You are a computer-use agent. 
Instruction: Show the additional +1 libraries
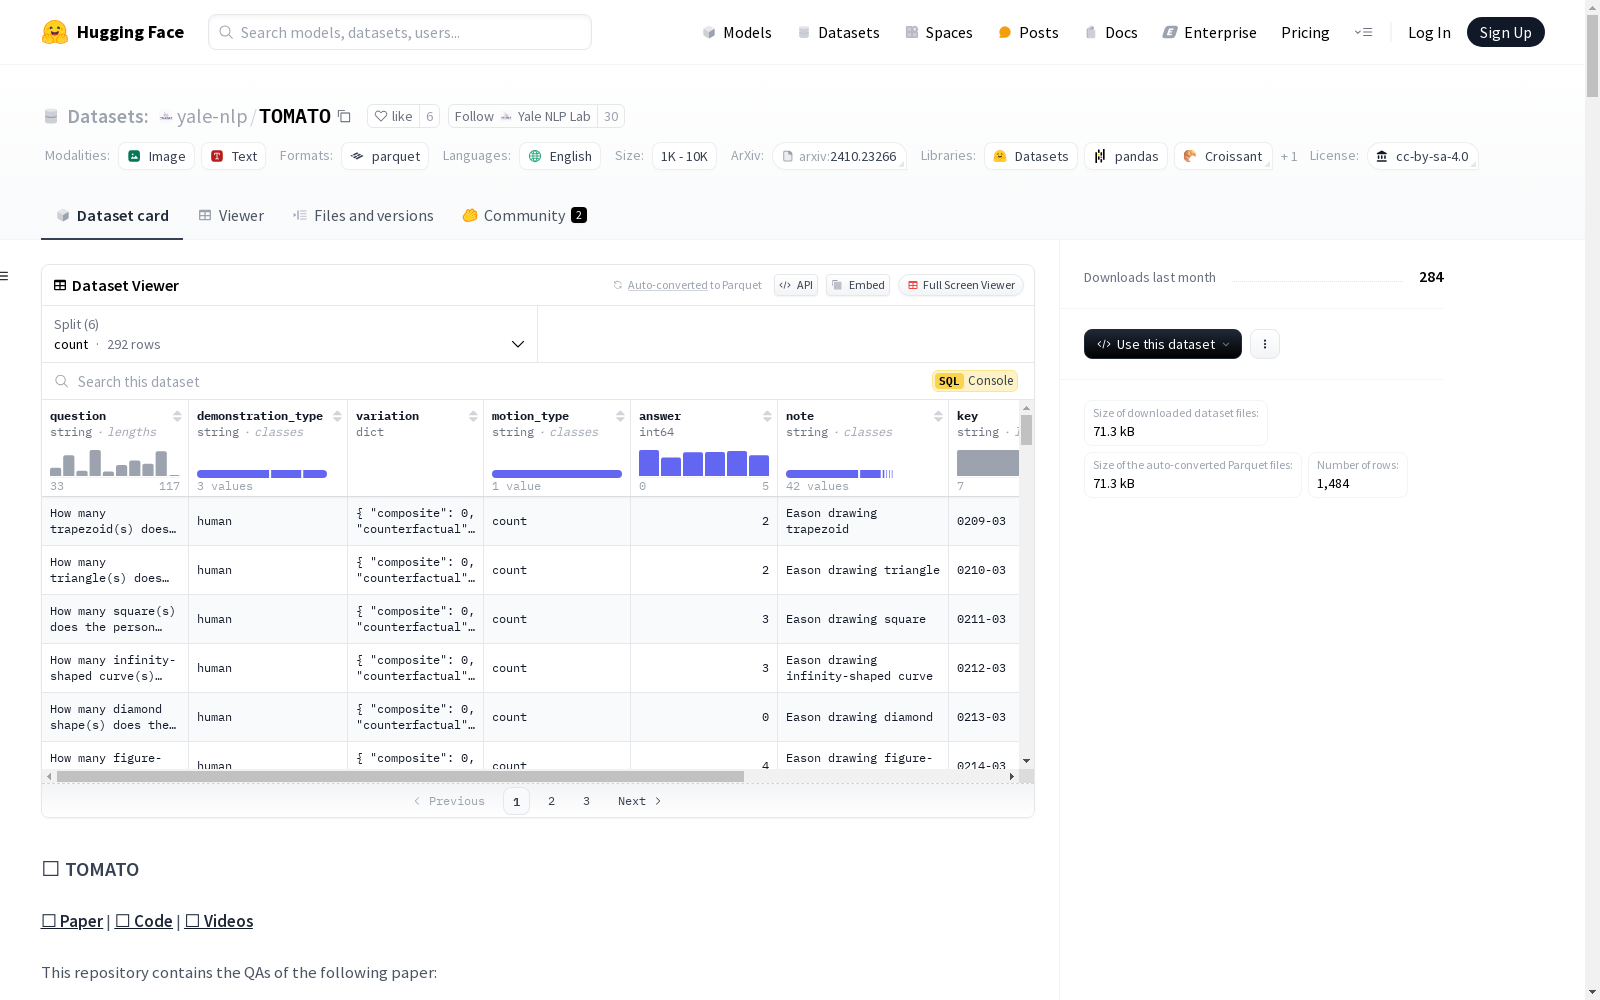pyautogui.click(x=1289, y=156)
